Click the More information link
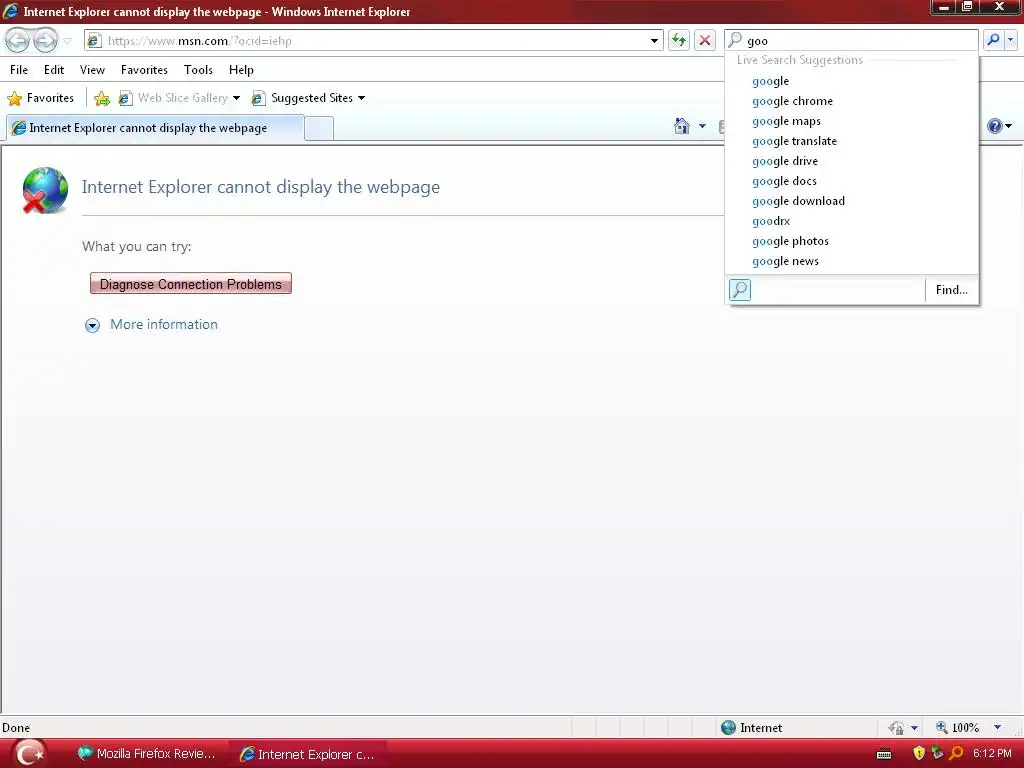The image size is (1024, 768). pyautogui.click(x=164, y=325)
